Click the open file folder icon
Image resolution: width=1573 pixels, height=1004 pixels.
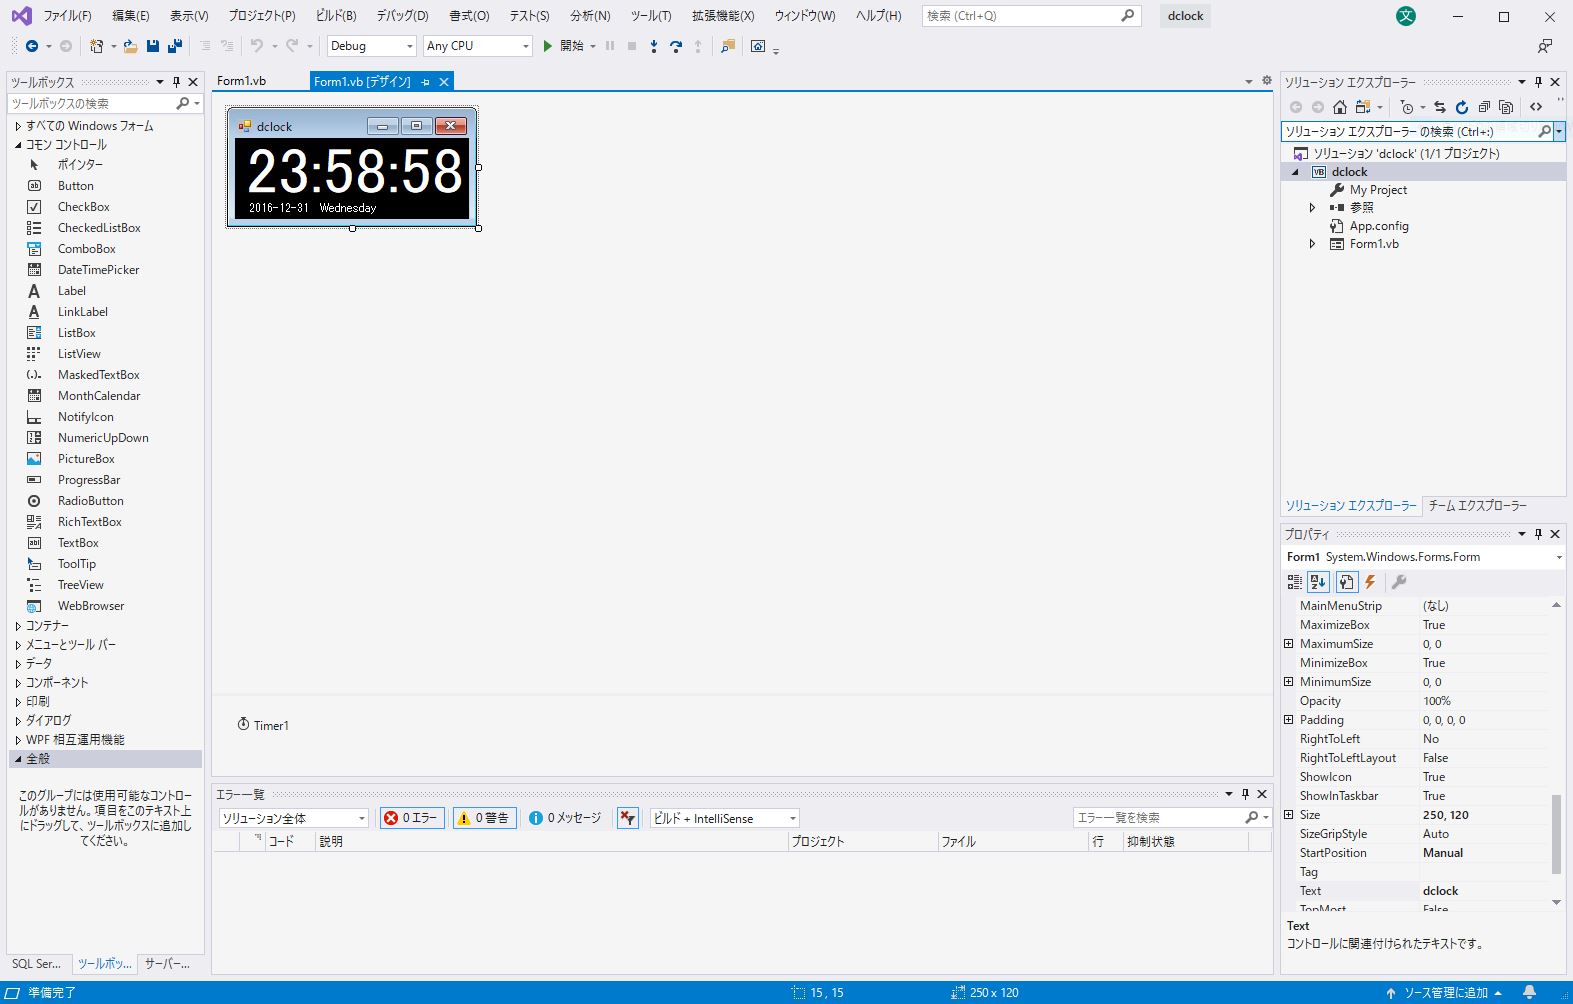pyautogui.click(x=130, y=46)
